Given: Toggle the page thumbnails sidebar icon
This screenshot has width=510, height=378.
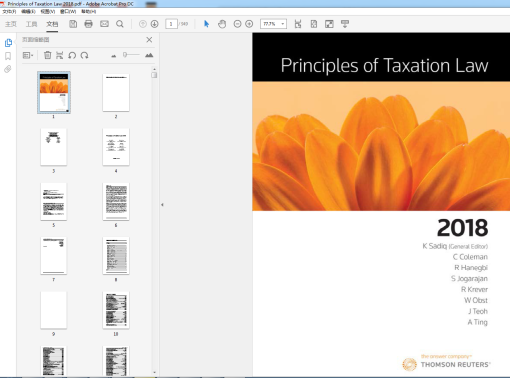Looking at the screenshot, I should click(x=8, y=43).
